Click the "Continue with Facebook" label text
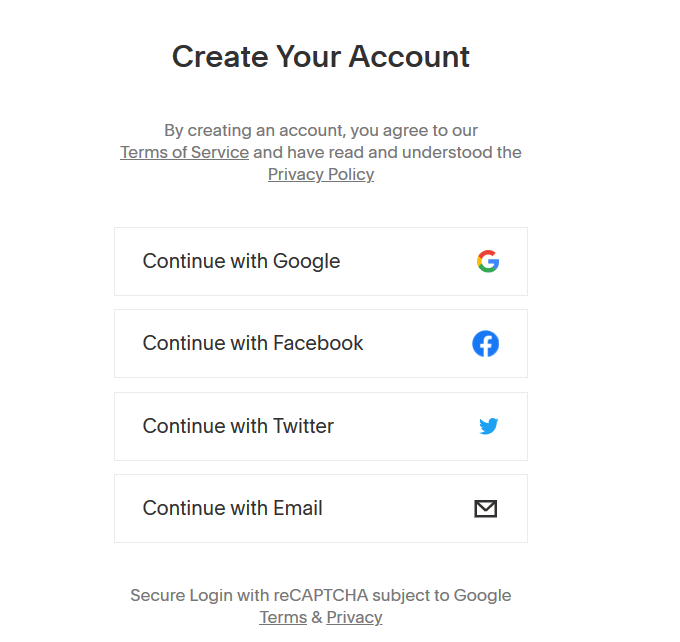Viewport: 680px width, 642px height. 253,343
